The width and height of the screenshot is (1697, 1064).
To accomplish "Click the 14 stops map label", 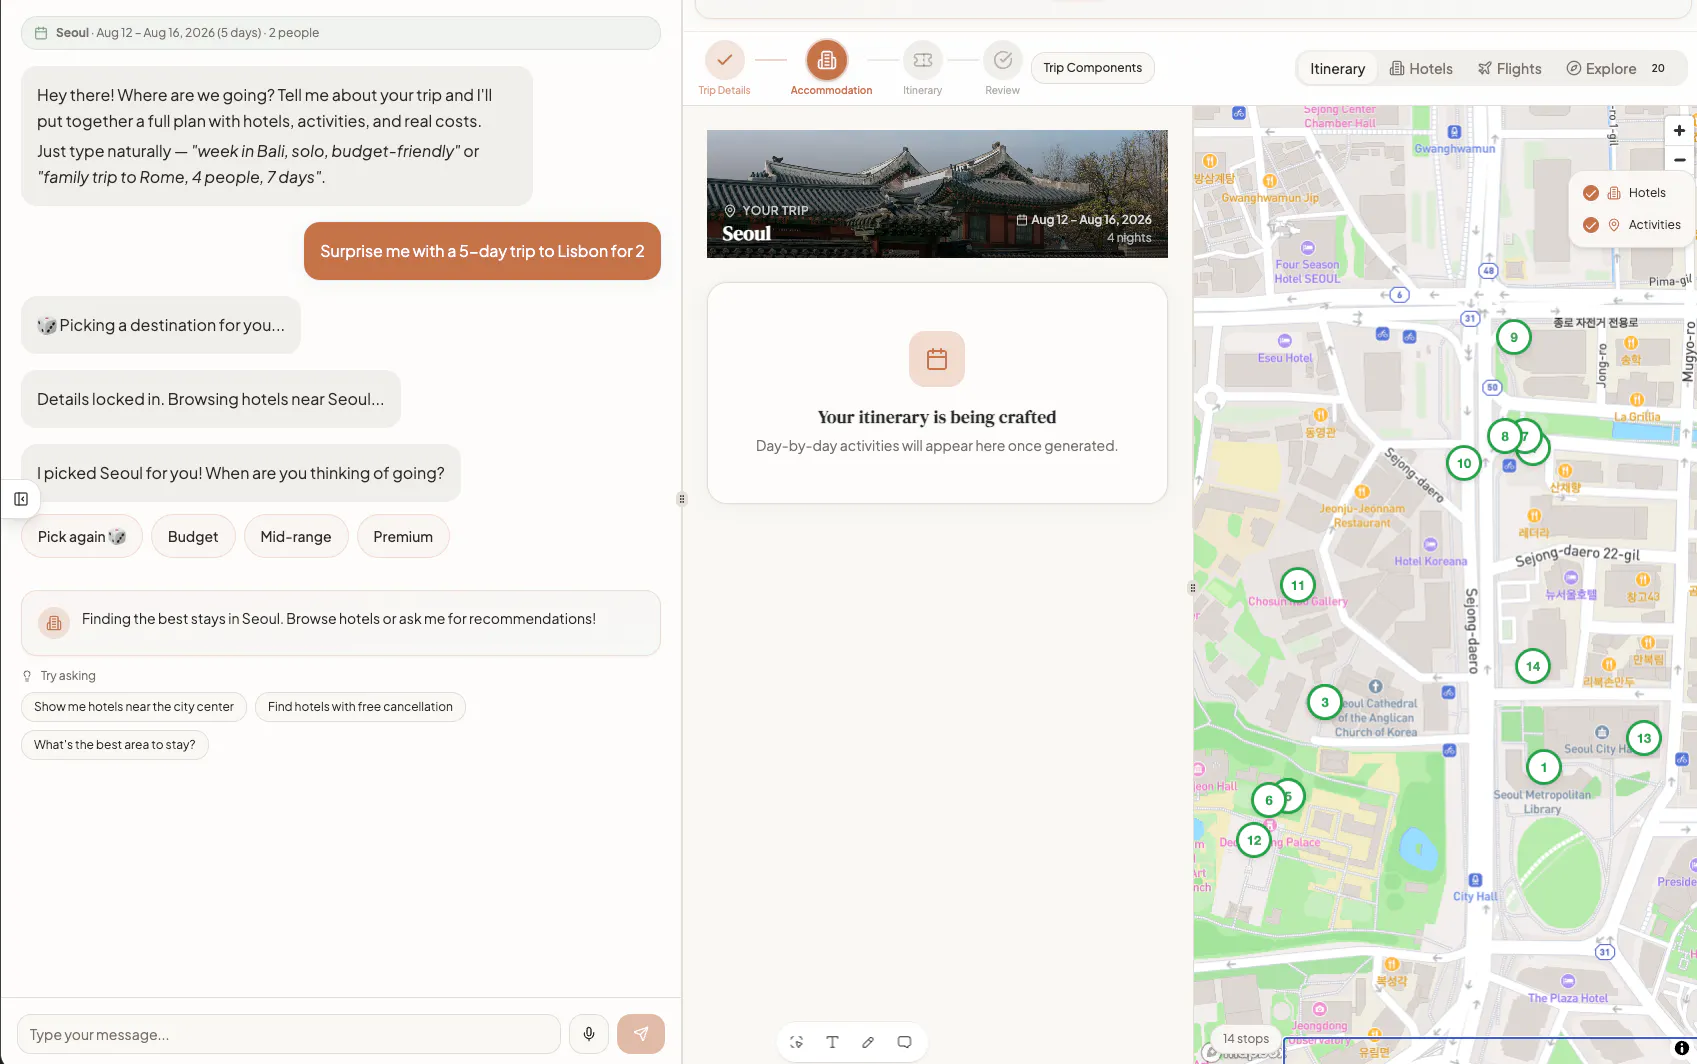I will click(x=1246, y=1038).
